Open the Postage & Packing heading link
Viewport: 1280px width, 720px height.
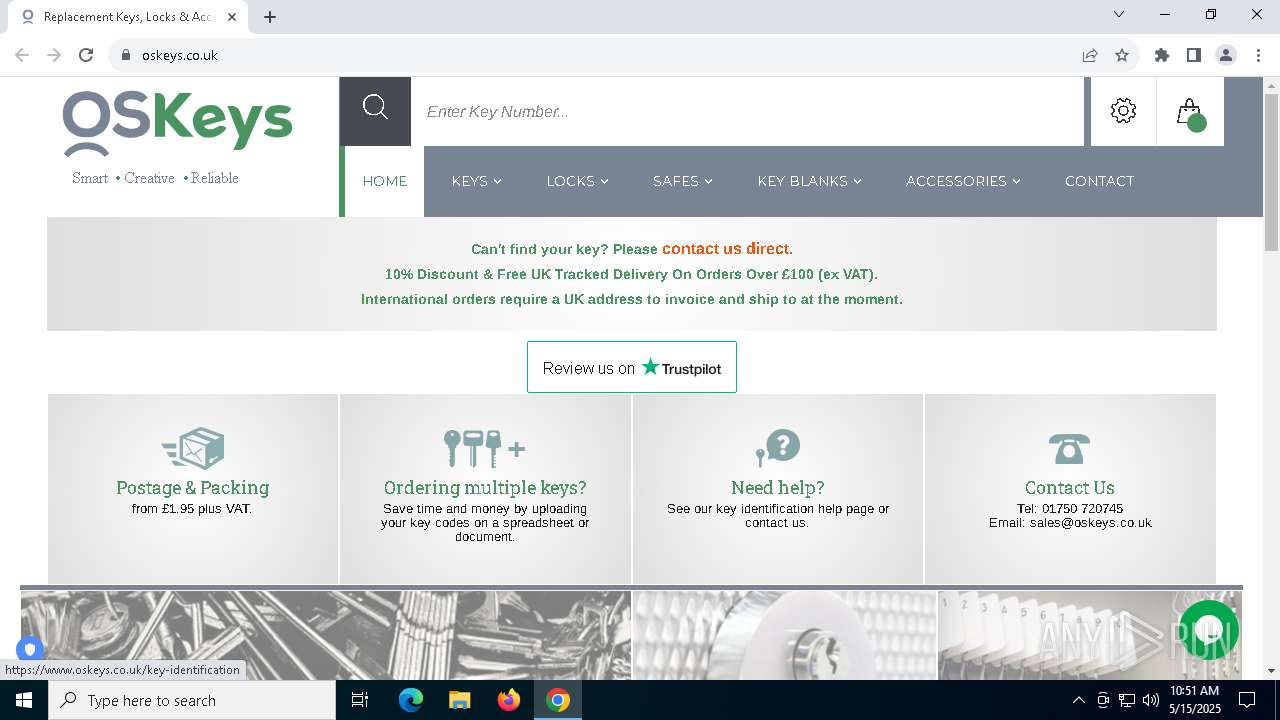(x=192, y=488)
